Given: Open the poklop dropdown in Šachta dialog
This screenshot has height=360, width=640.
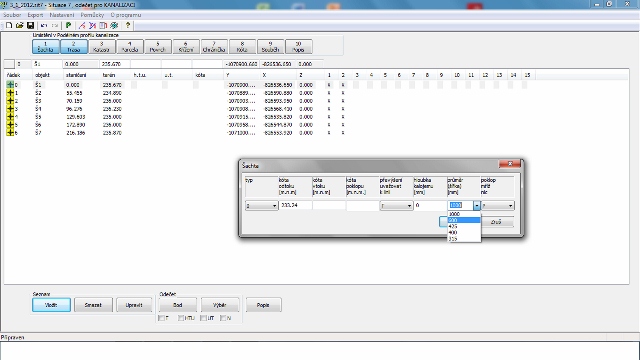Looking at the screenshot, I should [498, 206].
